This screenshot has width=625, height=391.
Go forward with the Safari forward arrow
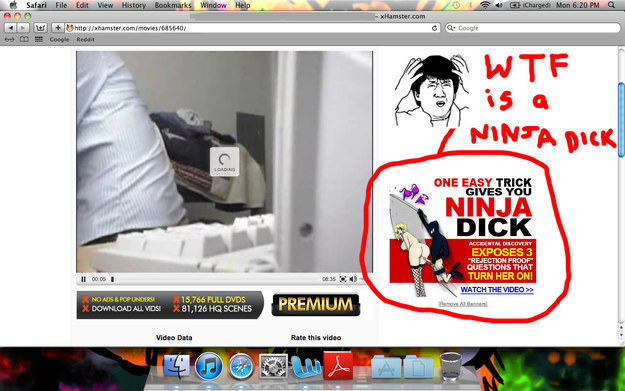coord(23,28)
